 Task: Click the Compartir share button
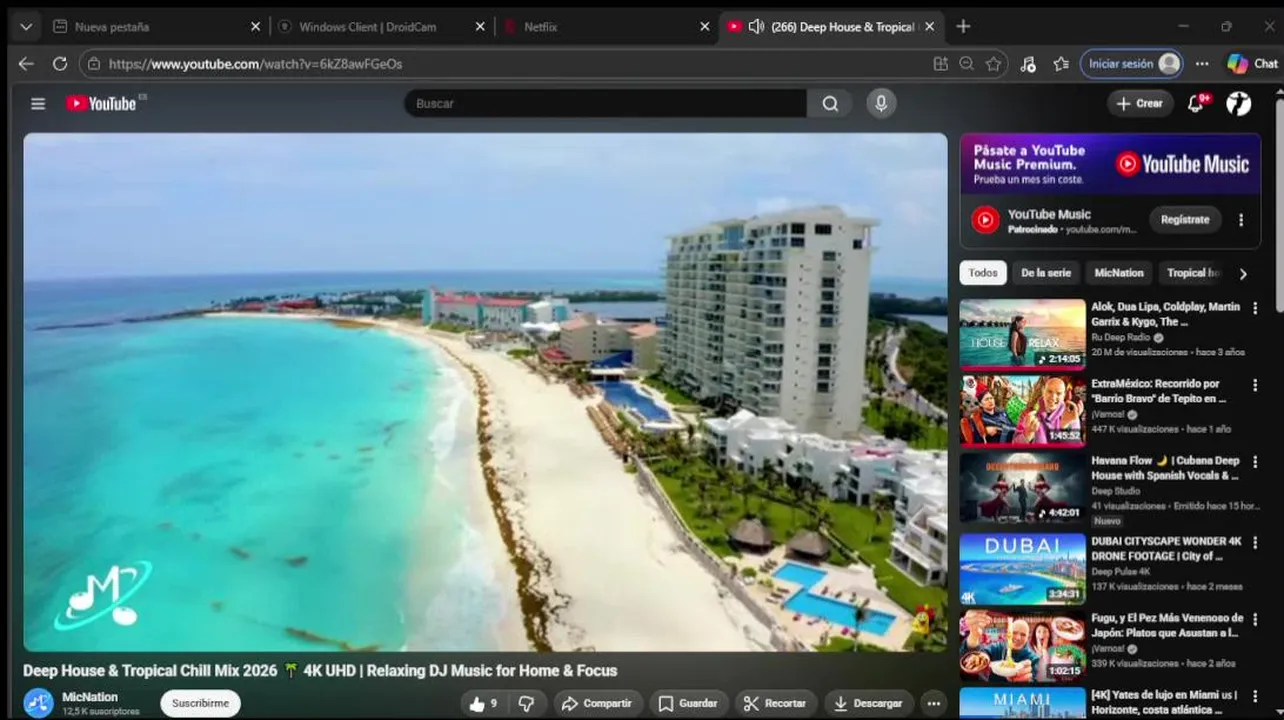[597, 703]
